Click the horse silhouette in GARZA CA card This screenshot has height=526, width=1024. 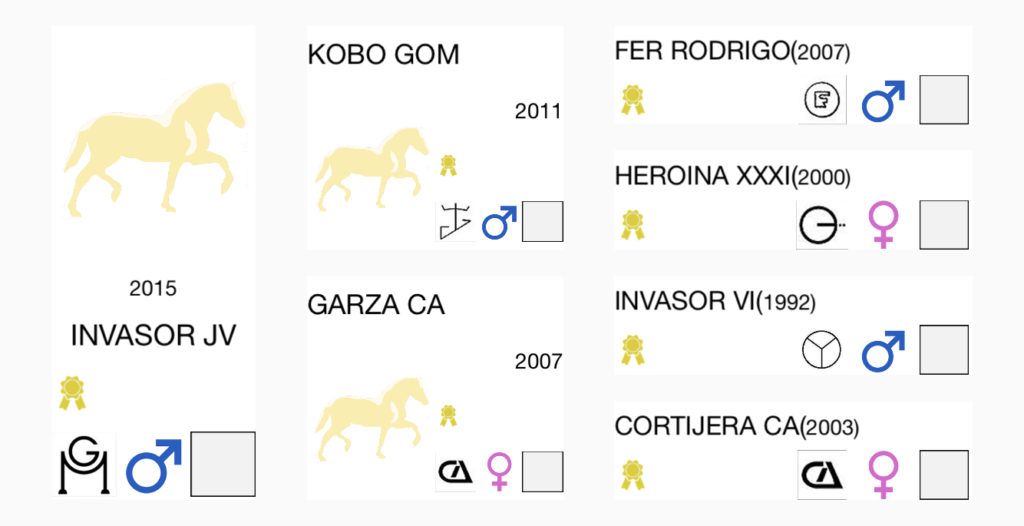(x=372, y=419)
